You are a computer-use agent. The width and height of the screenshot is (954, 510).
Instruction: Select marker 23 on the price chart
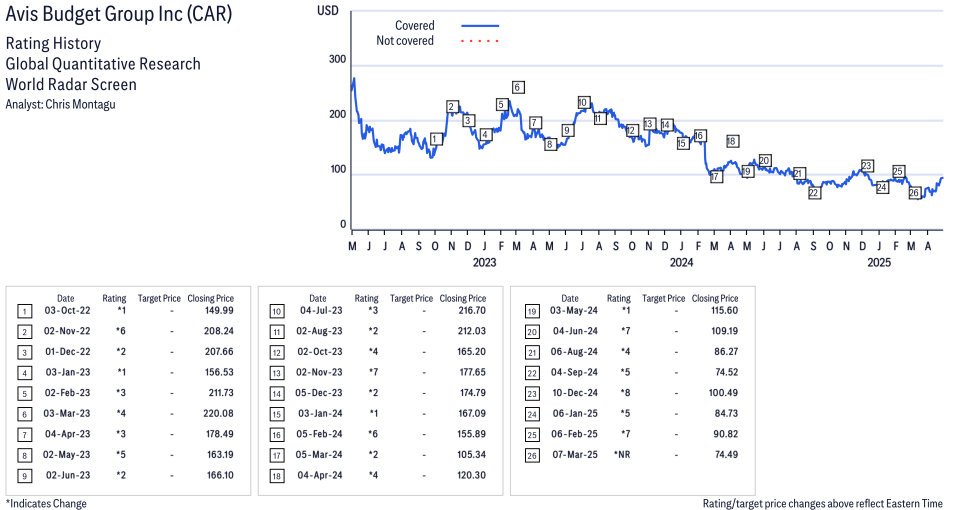tap(866, 166)
